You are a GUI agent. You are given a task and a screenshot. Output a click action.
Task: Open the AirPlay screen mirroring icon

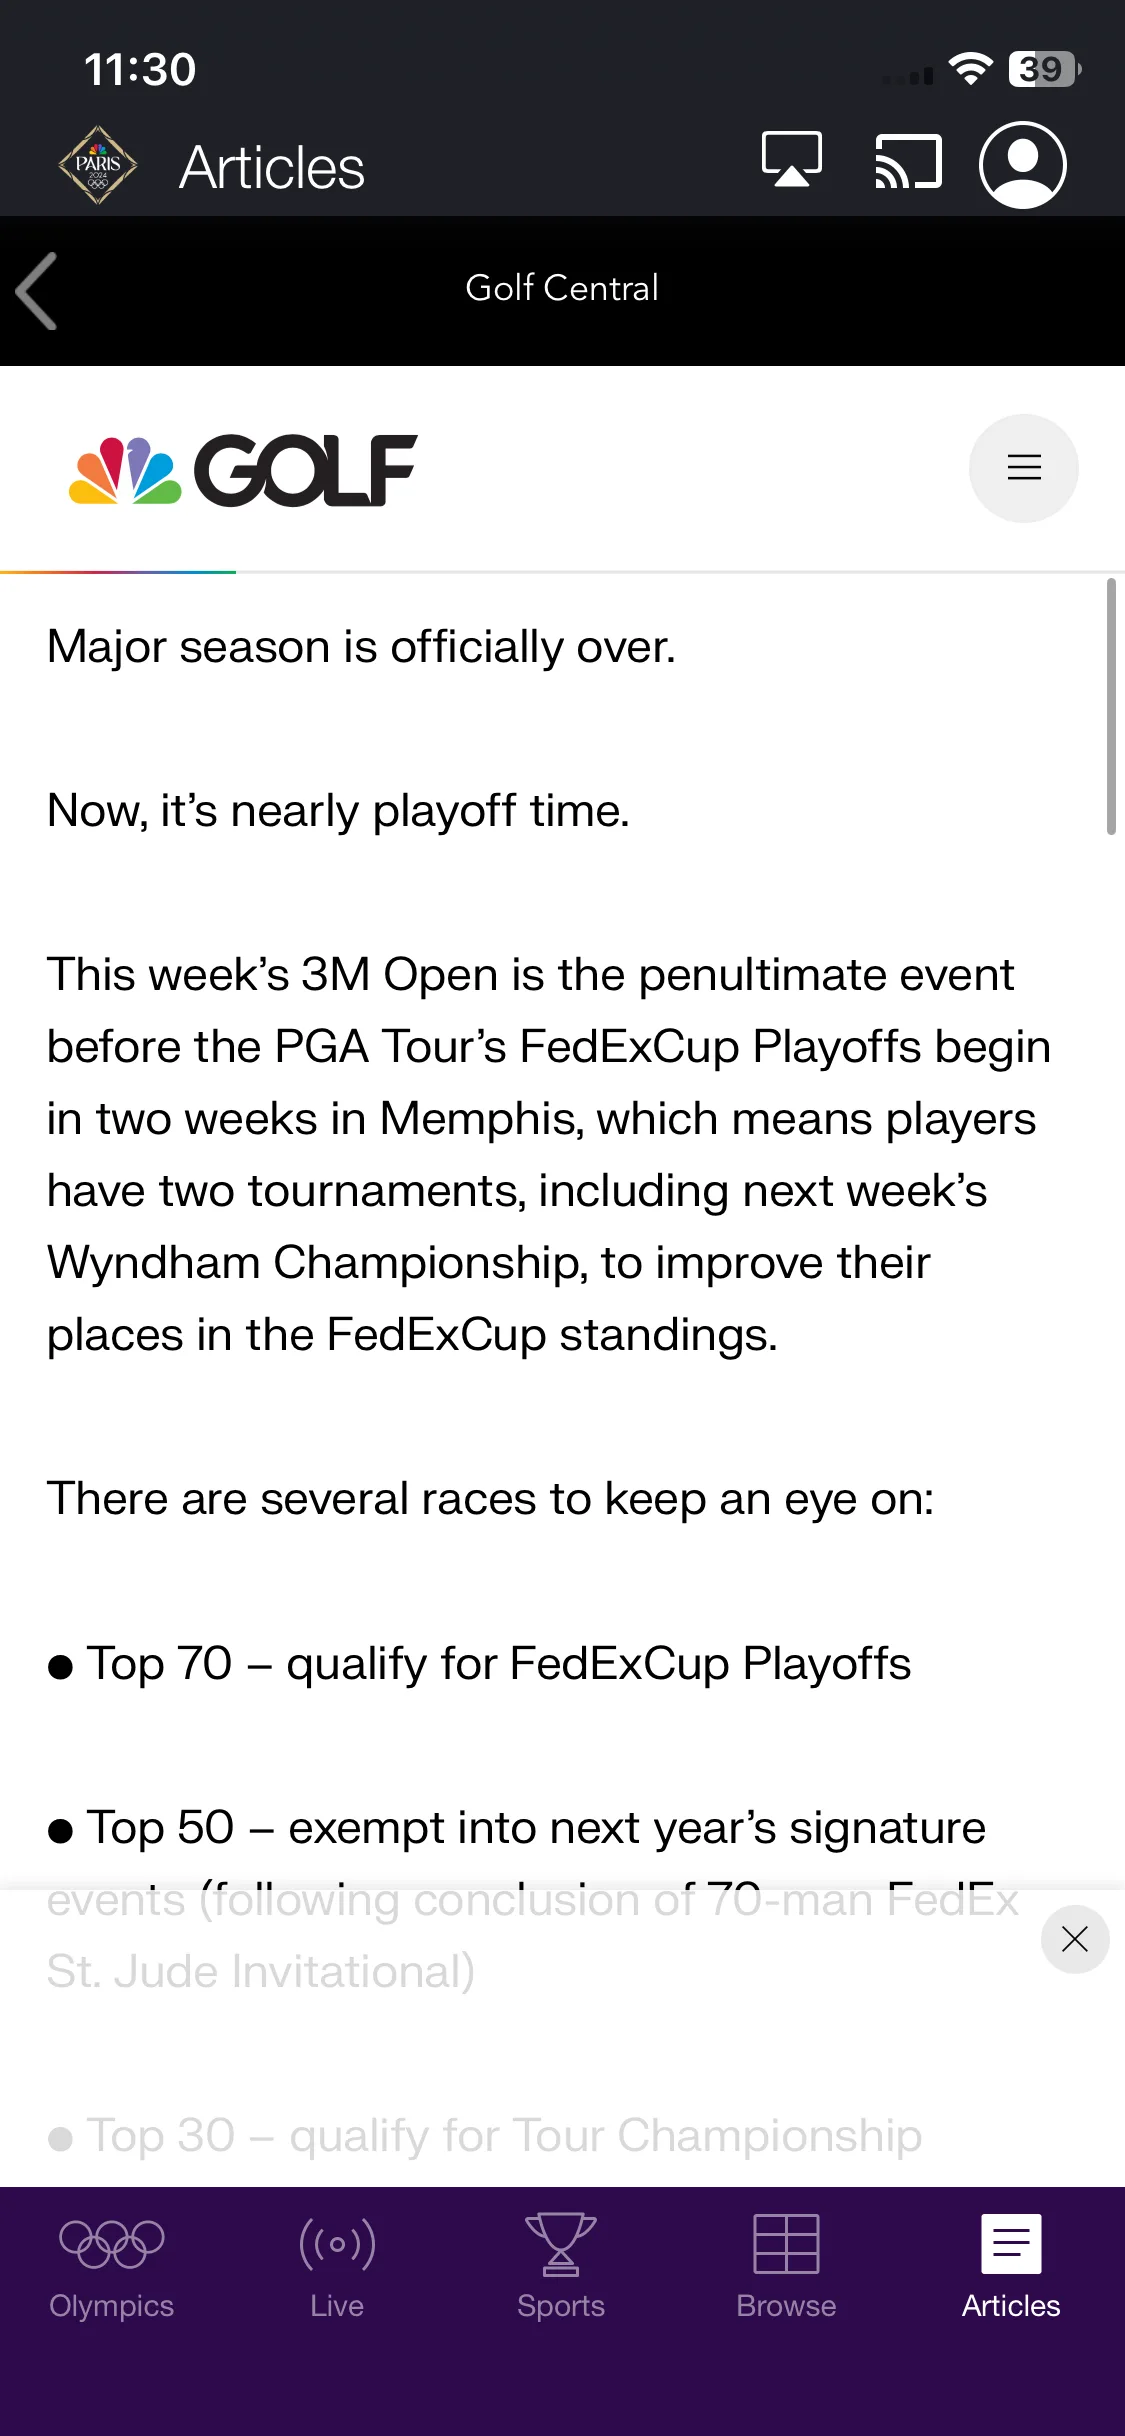pos(792,160)
